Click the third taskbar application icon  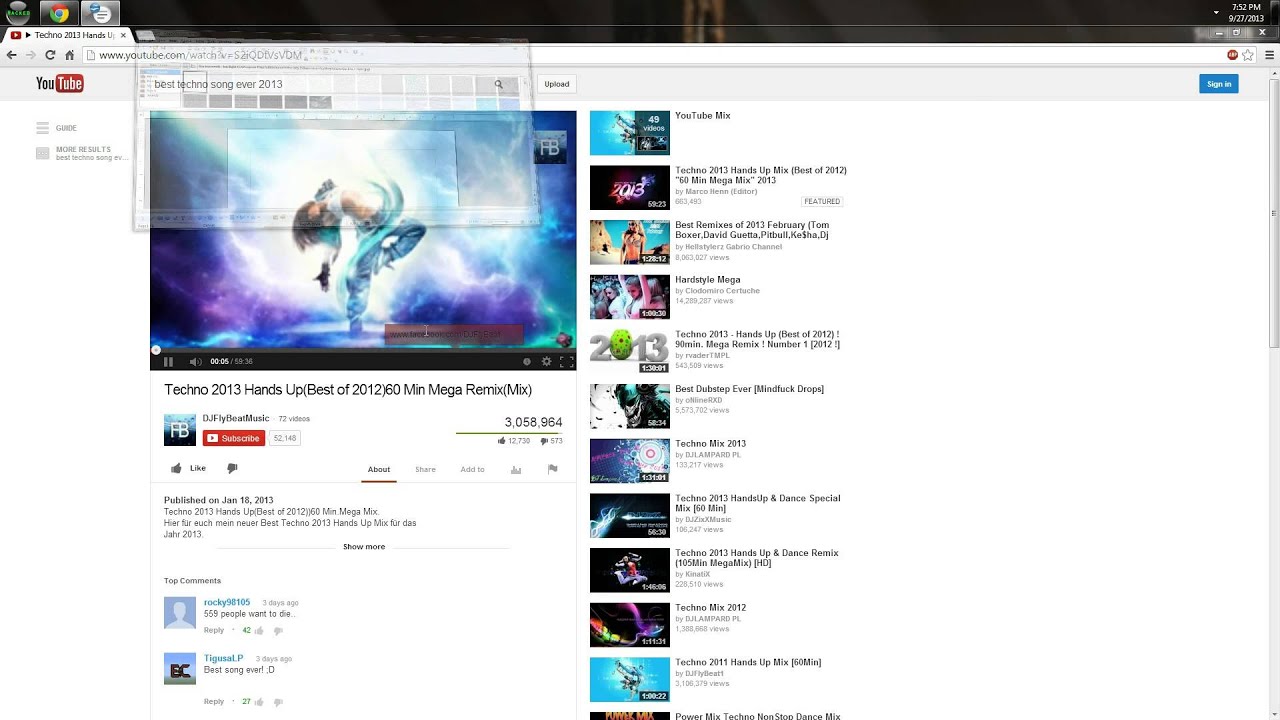(x=100, y=14)
